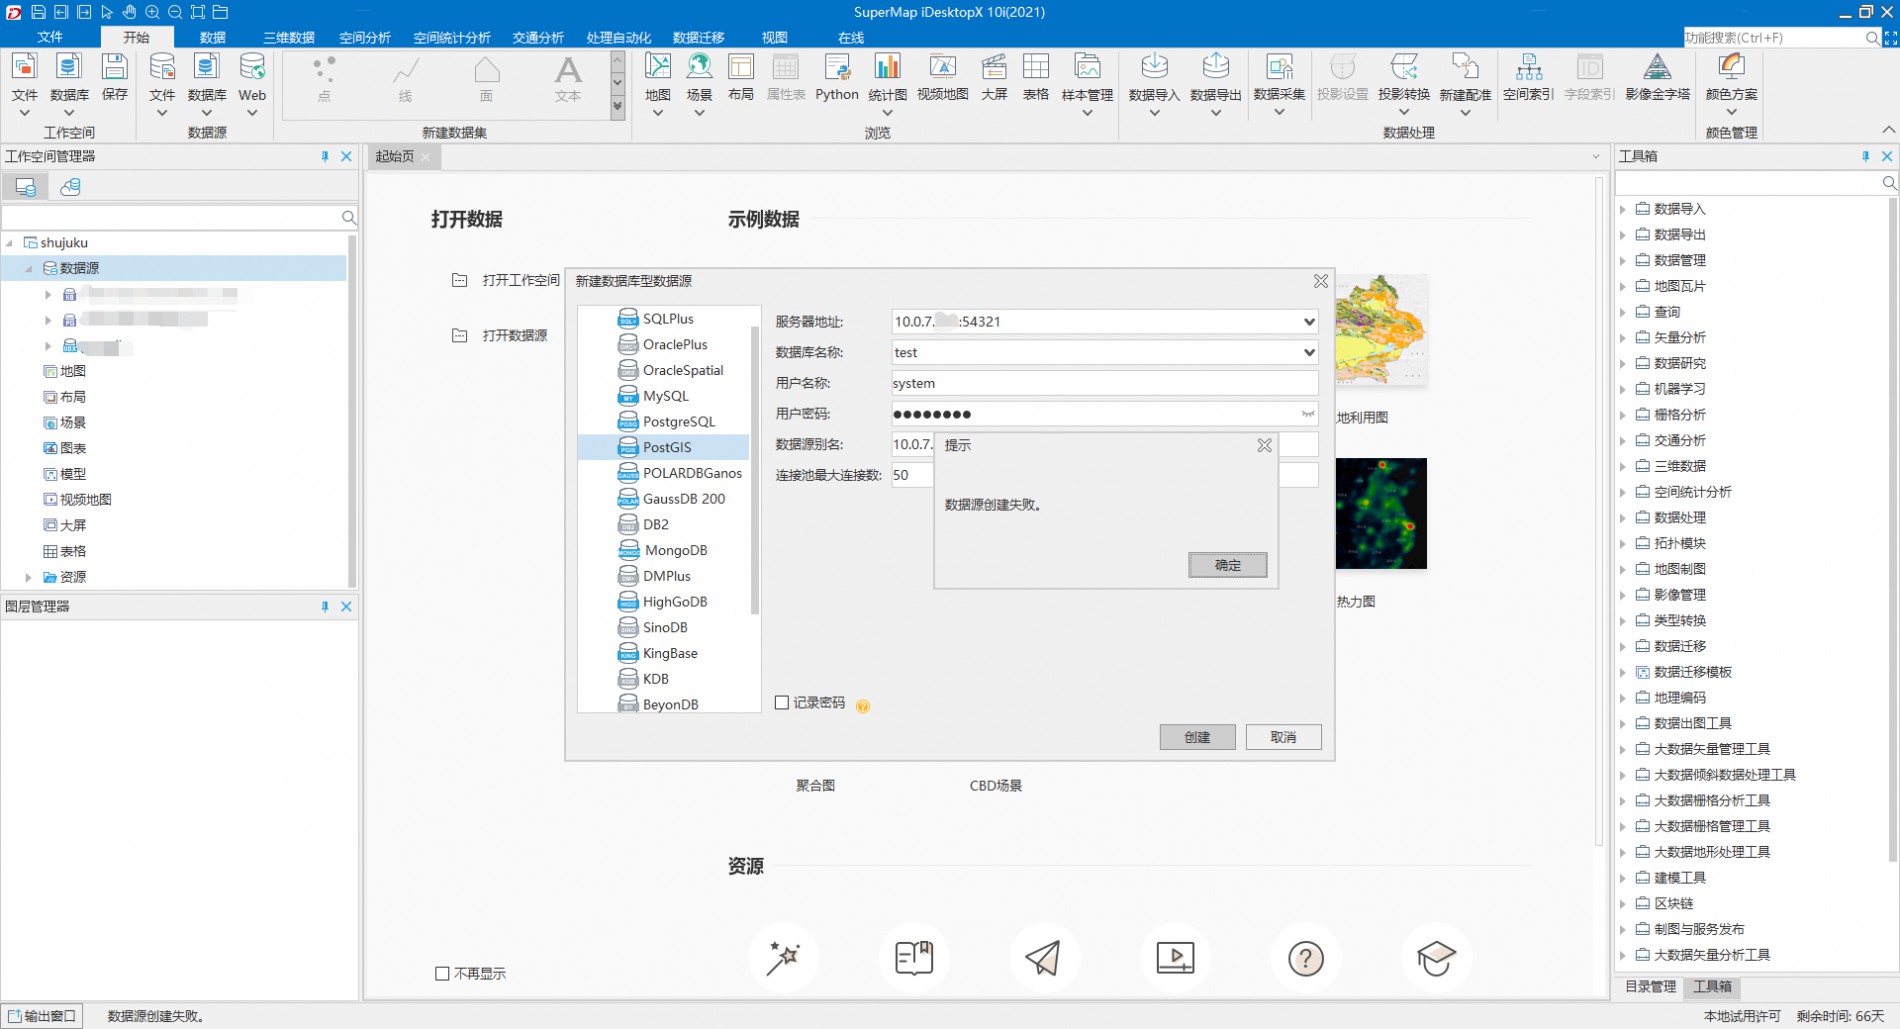This screenshot has width=1900, height=1029.
Task: Click the Create (创建) button
Action: point(1197,737)
